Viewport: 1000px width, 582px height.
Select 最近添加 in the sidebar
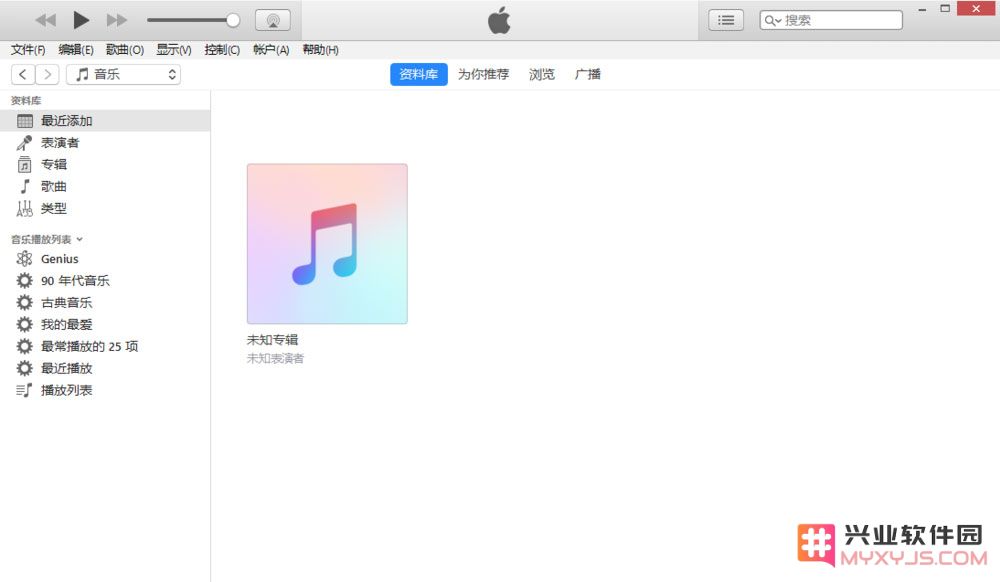(105, 121)
